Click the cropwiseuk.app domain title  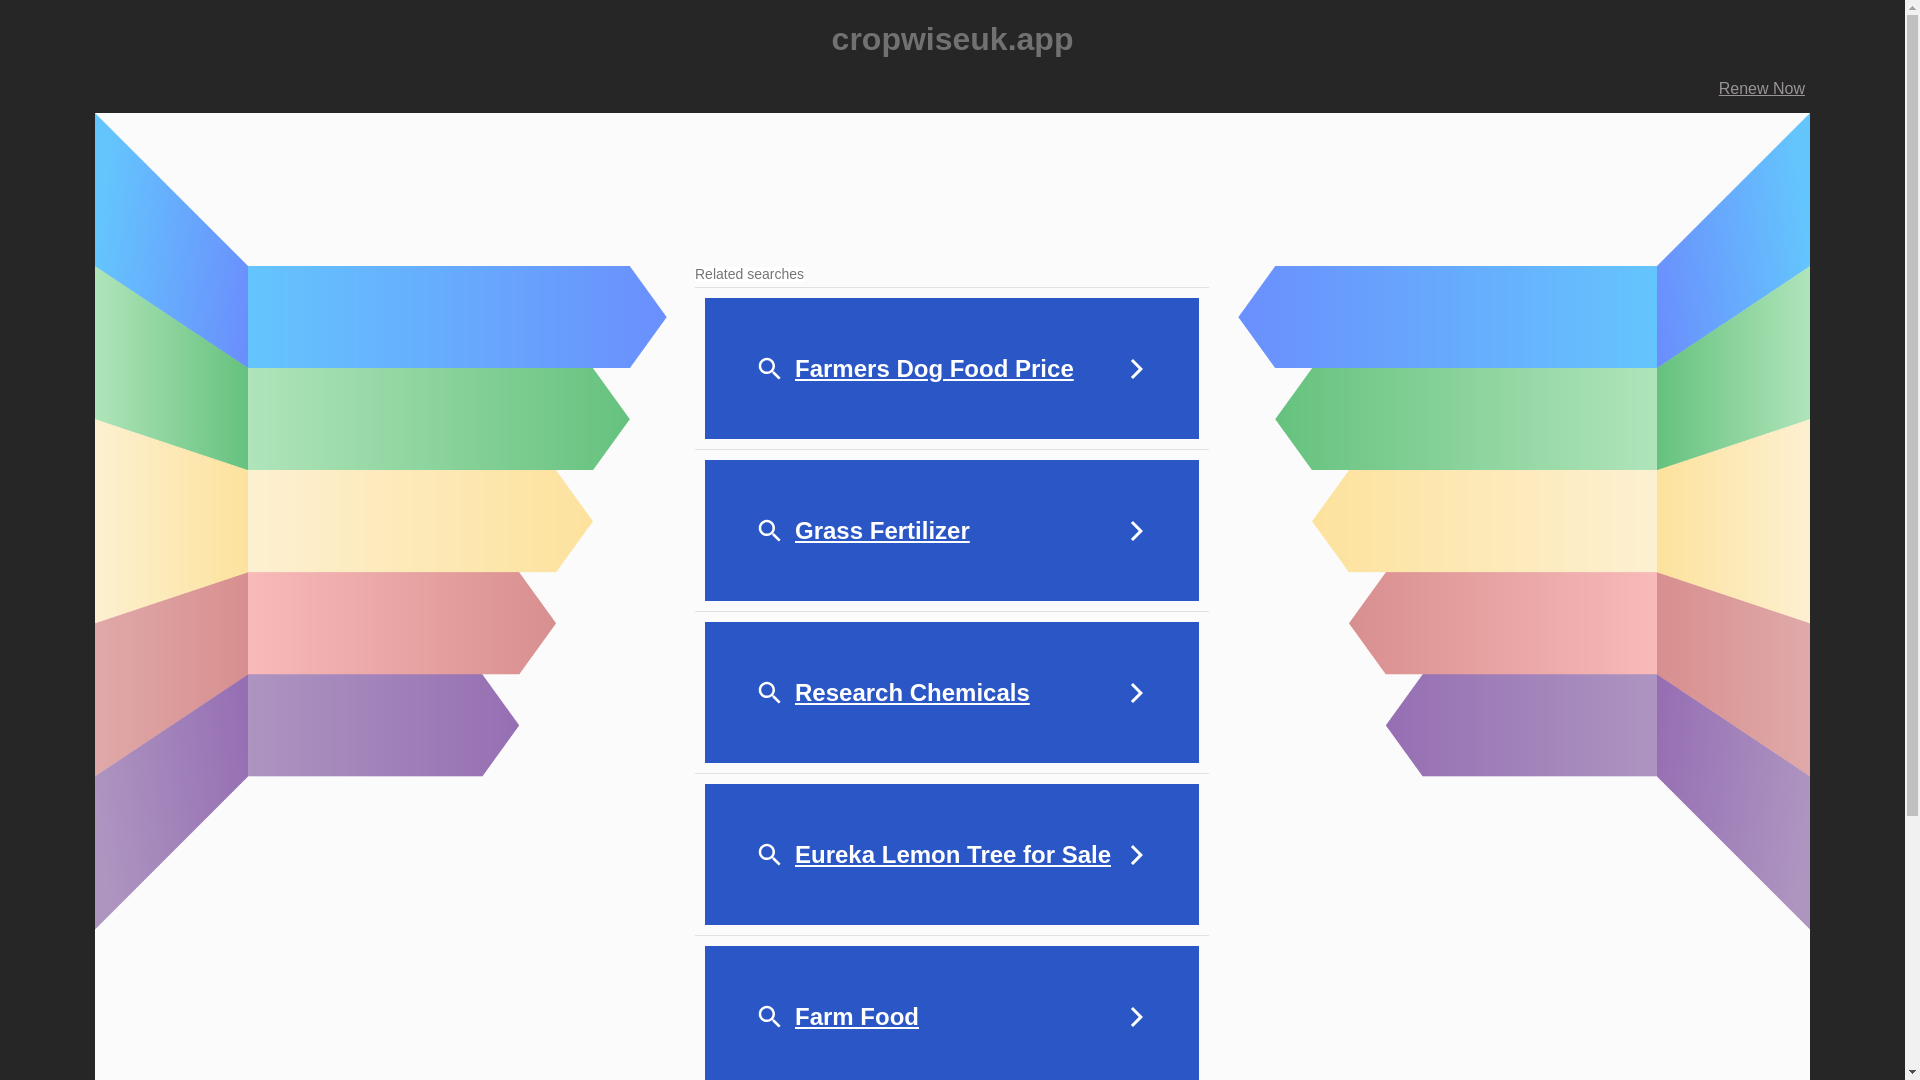click(x=952, y=39)
